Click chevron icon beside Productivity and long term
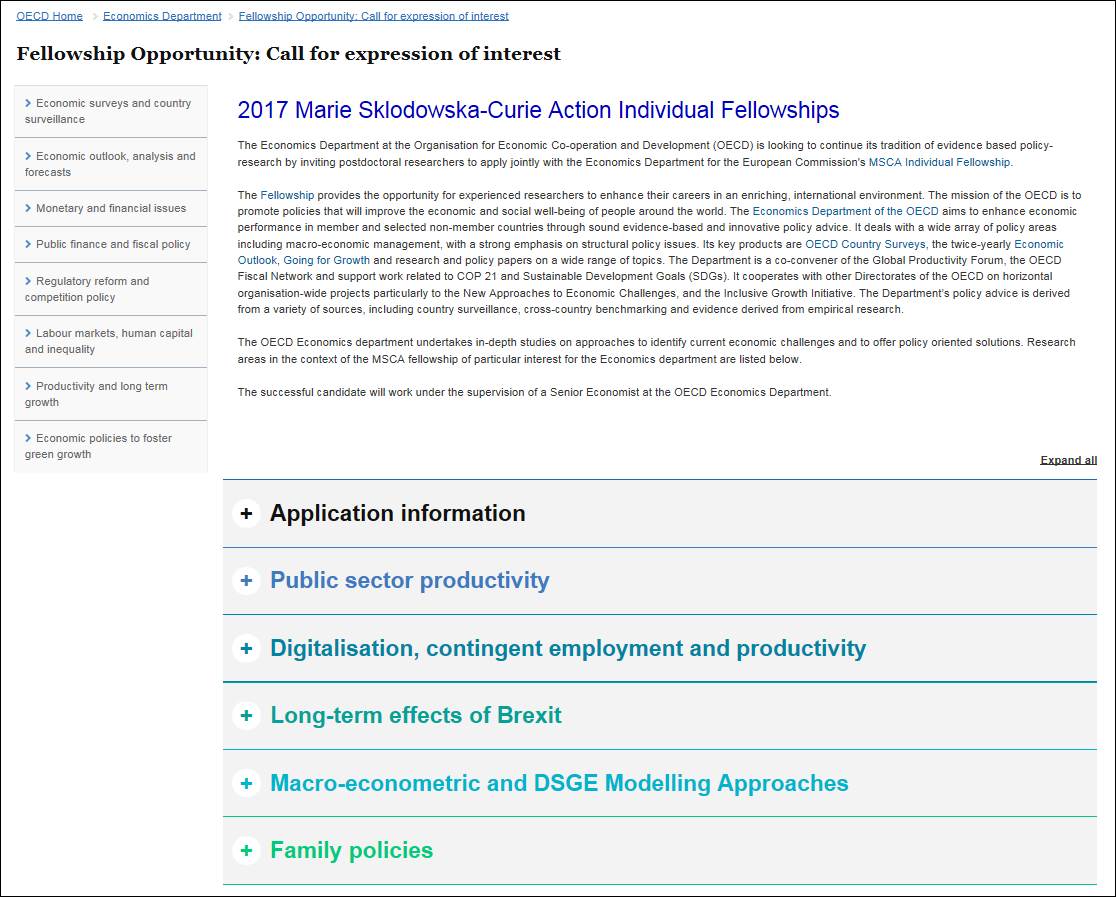1116x897 pixels. point(28,386)
